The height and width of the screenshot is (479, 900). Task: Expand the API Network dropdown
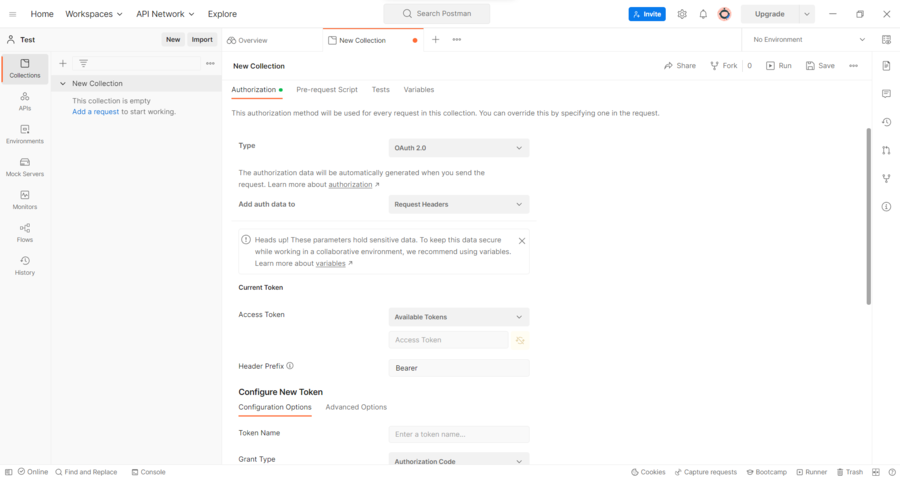coord(165,14)
